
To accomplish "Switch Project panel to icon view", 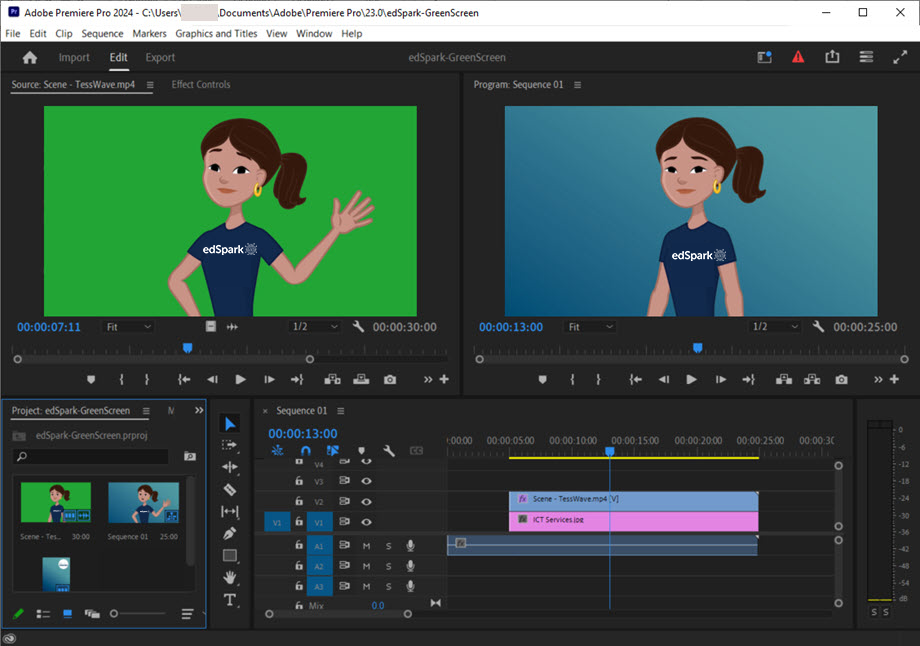I will [67, 614].
